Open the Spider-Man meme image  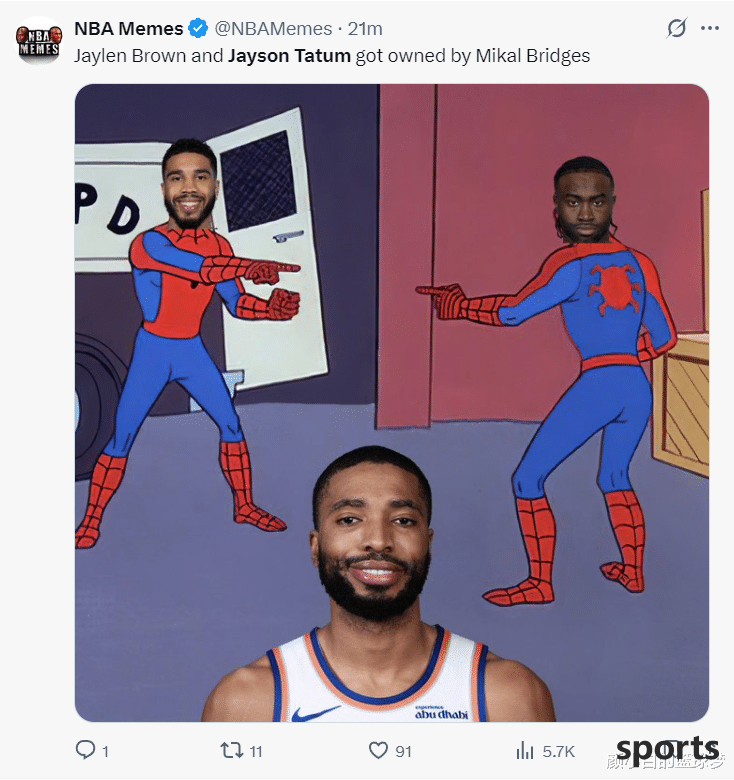click(x=392, y=402)
